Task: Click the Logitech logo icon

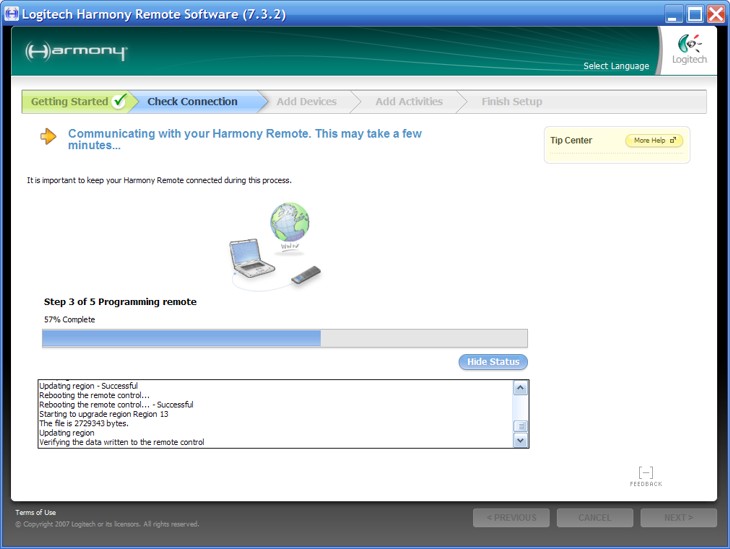Action: [689, 49]
